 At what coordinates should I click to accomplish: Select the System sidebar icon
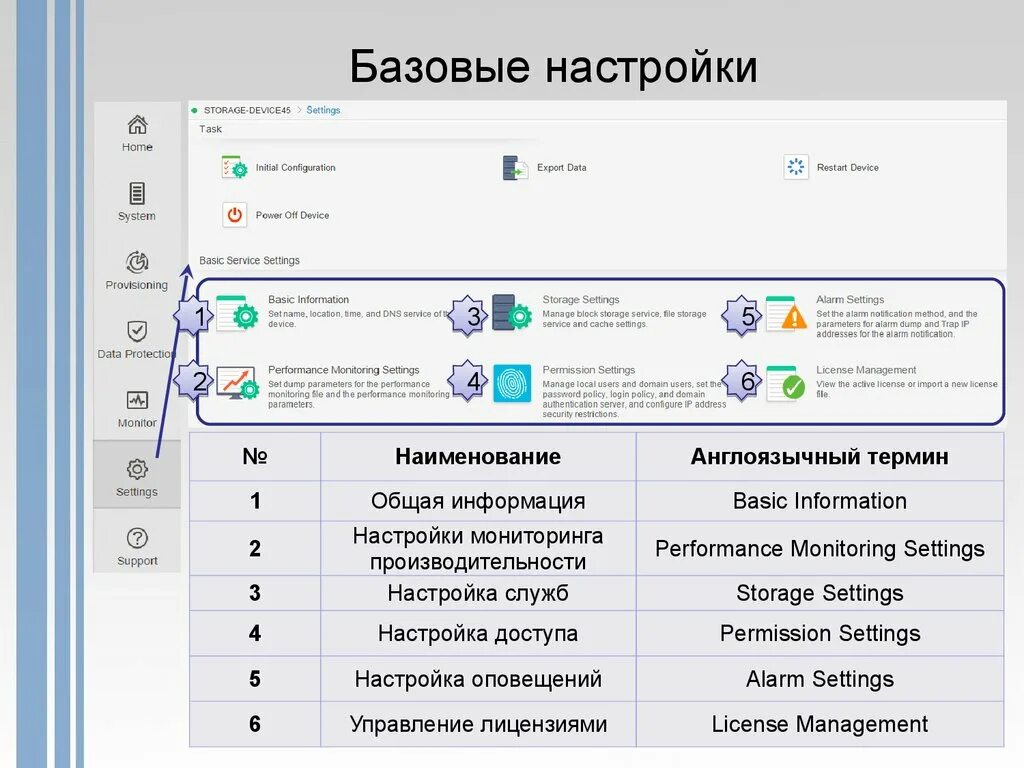pyautogui.click(x=137, y=192)
